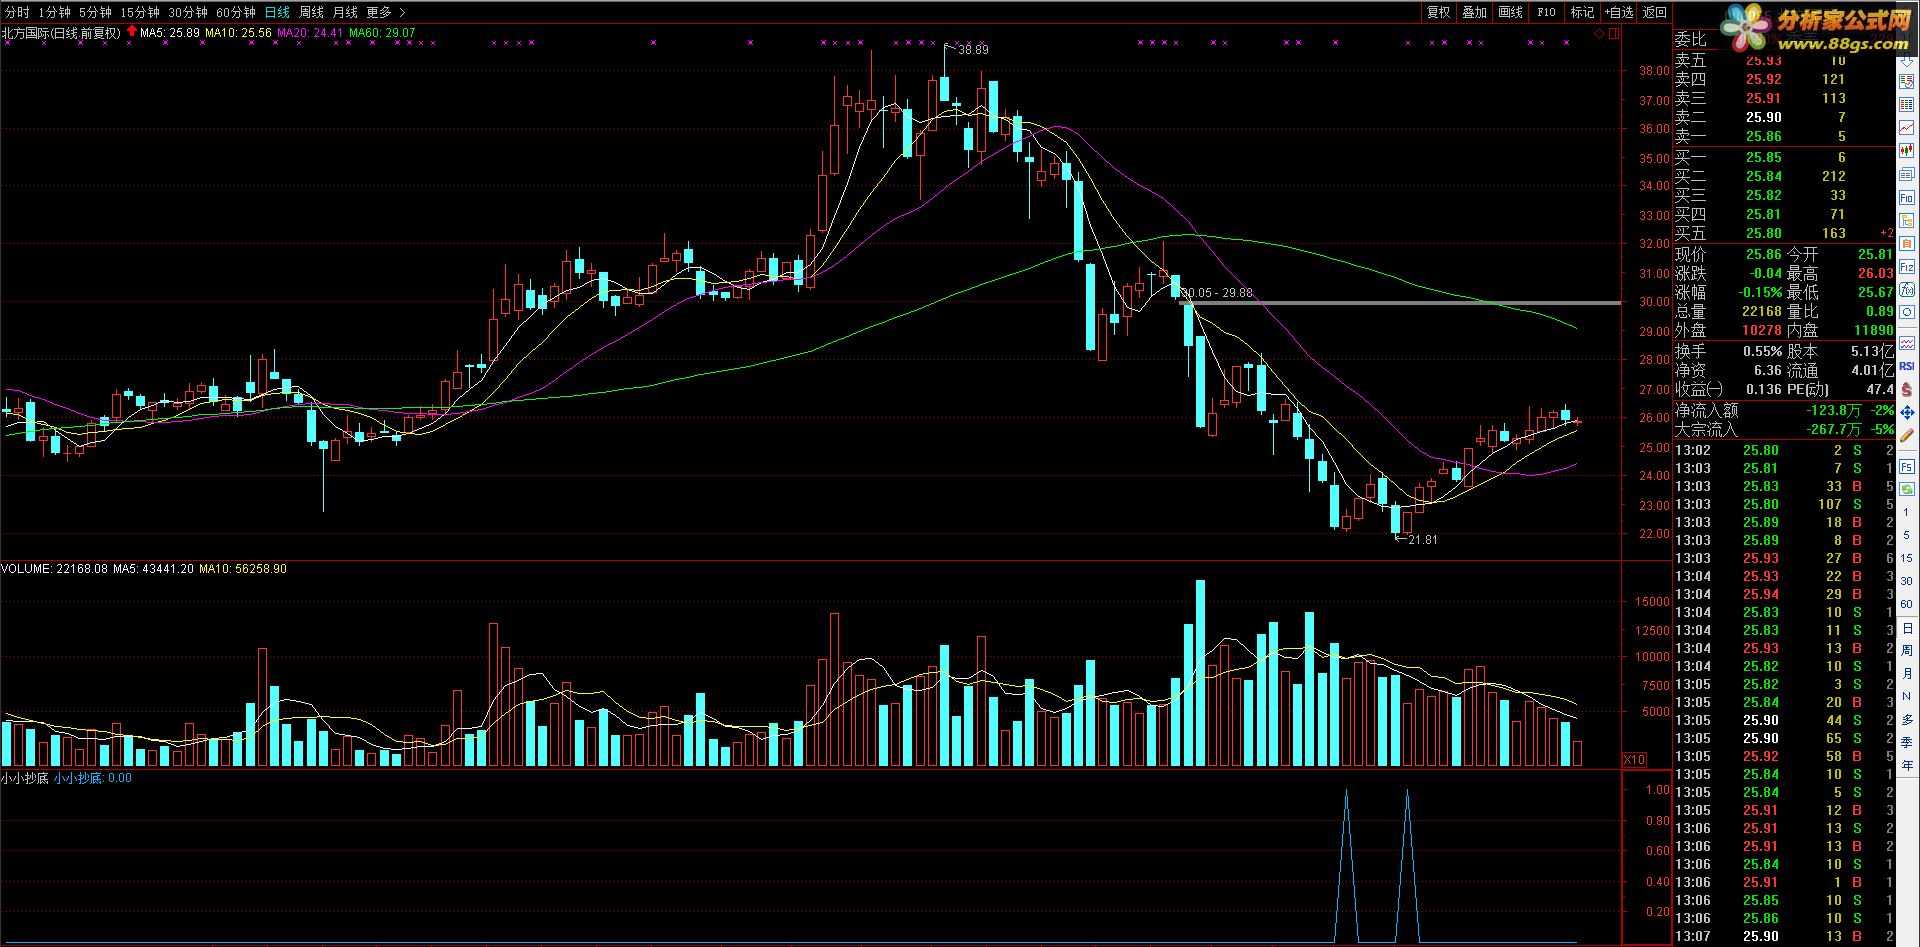Click the 21.81 low price marker
This screenshot has height=947, width=1920.
1422,540
